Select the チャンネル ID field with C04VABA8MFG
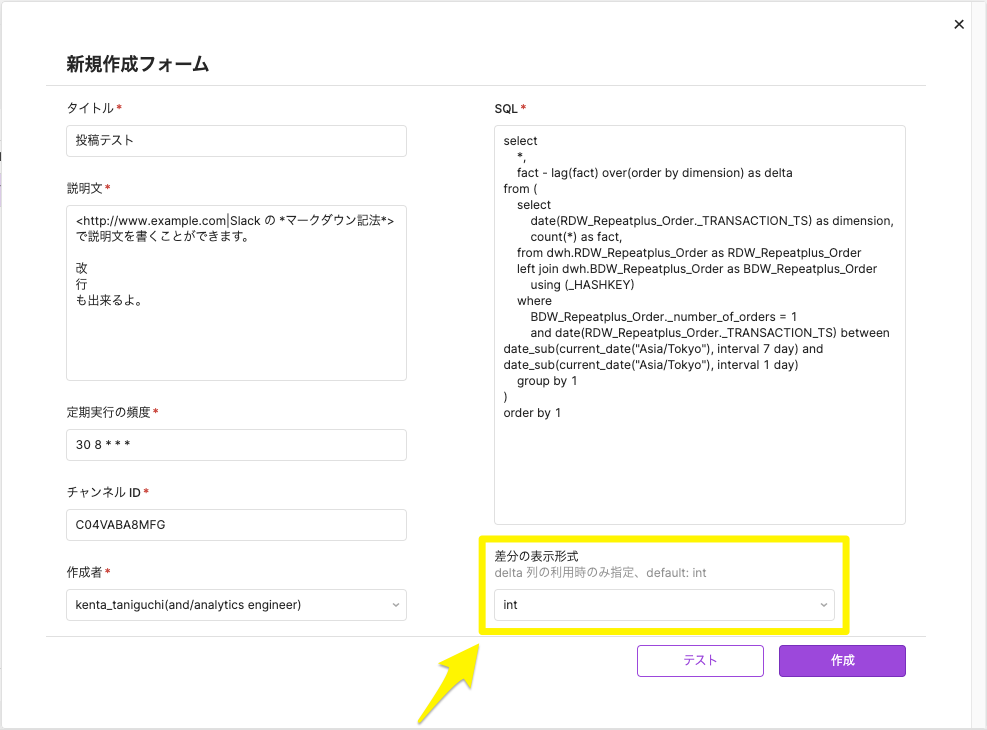987x730 pixels. click(236, 525)
